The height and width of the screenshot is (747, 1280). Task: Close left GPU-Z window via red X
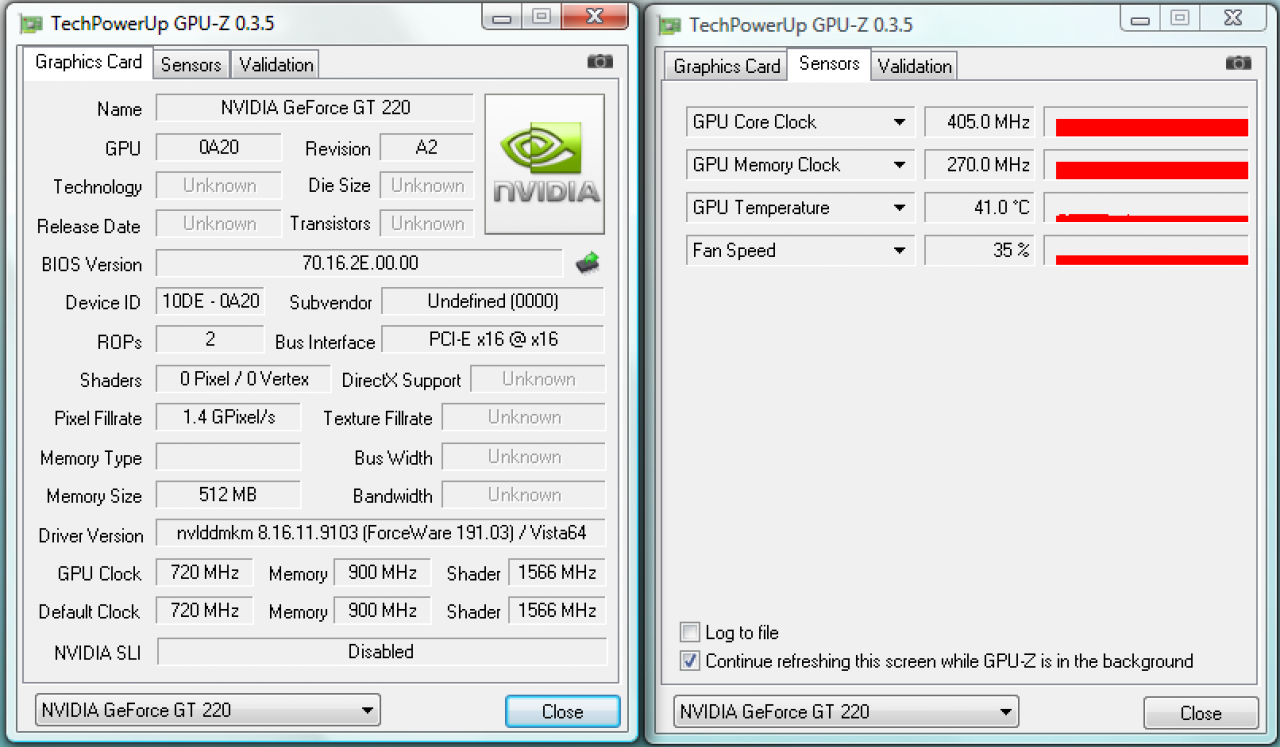tap(594, 17)
